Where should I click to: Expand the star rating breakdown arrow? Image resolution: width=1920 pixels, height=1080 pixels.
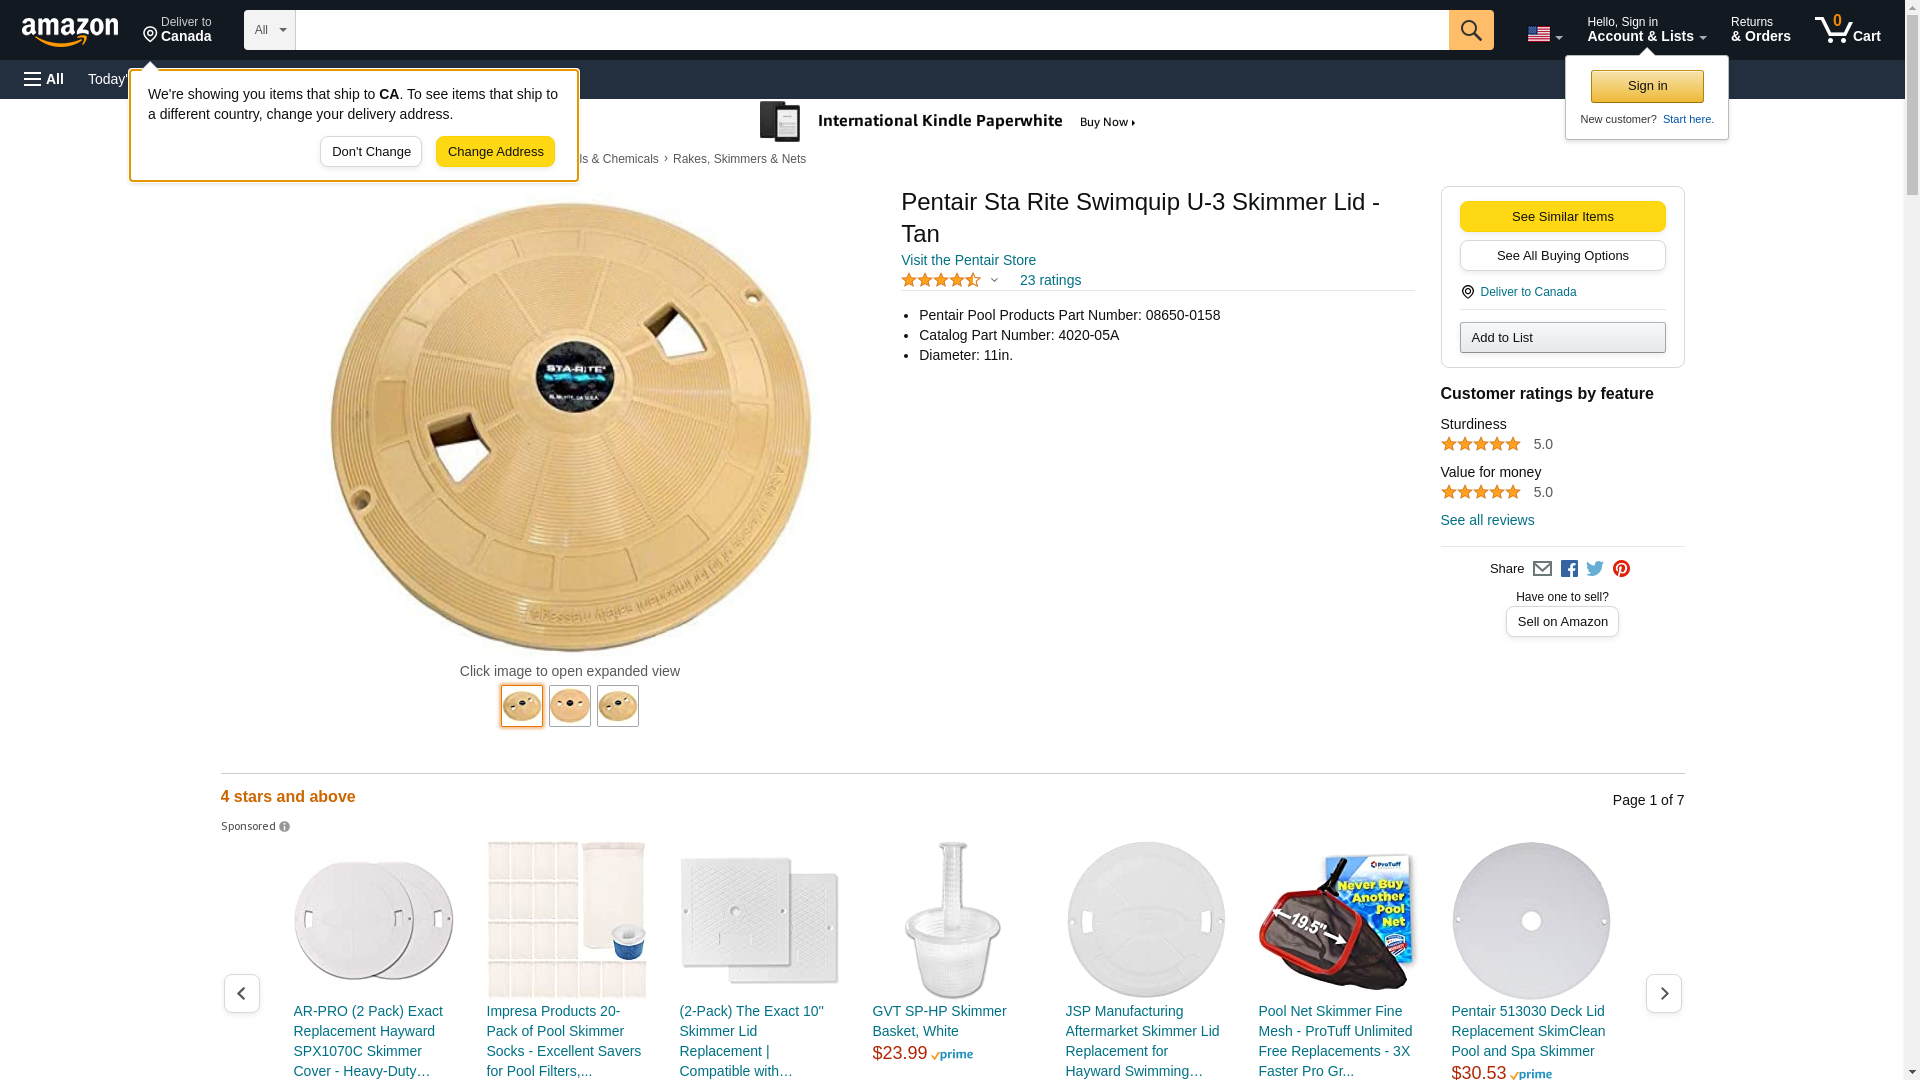994,280
